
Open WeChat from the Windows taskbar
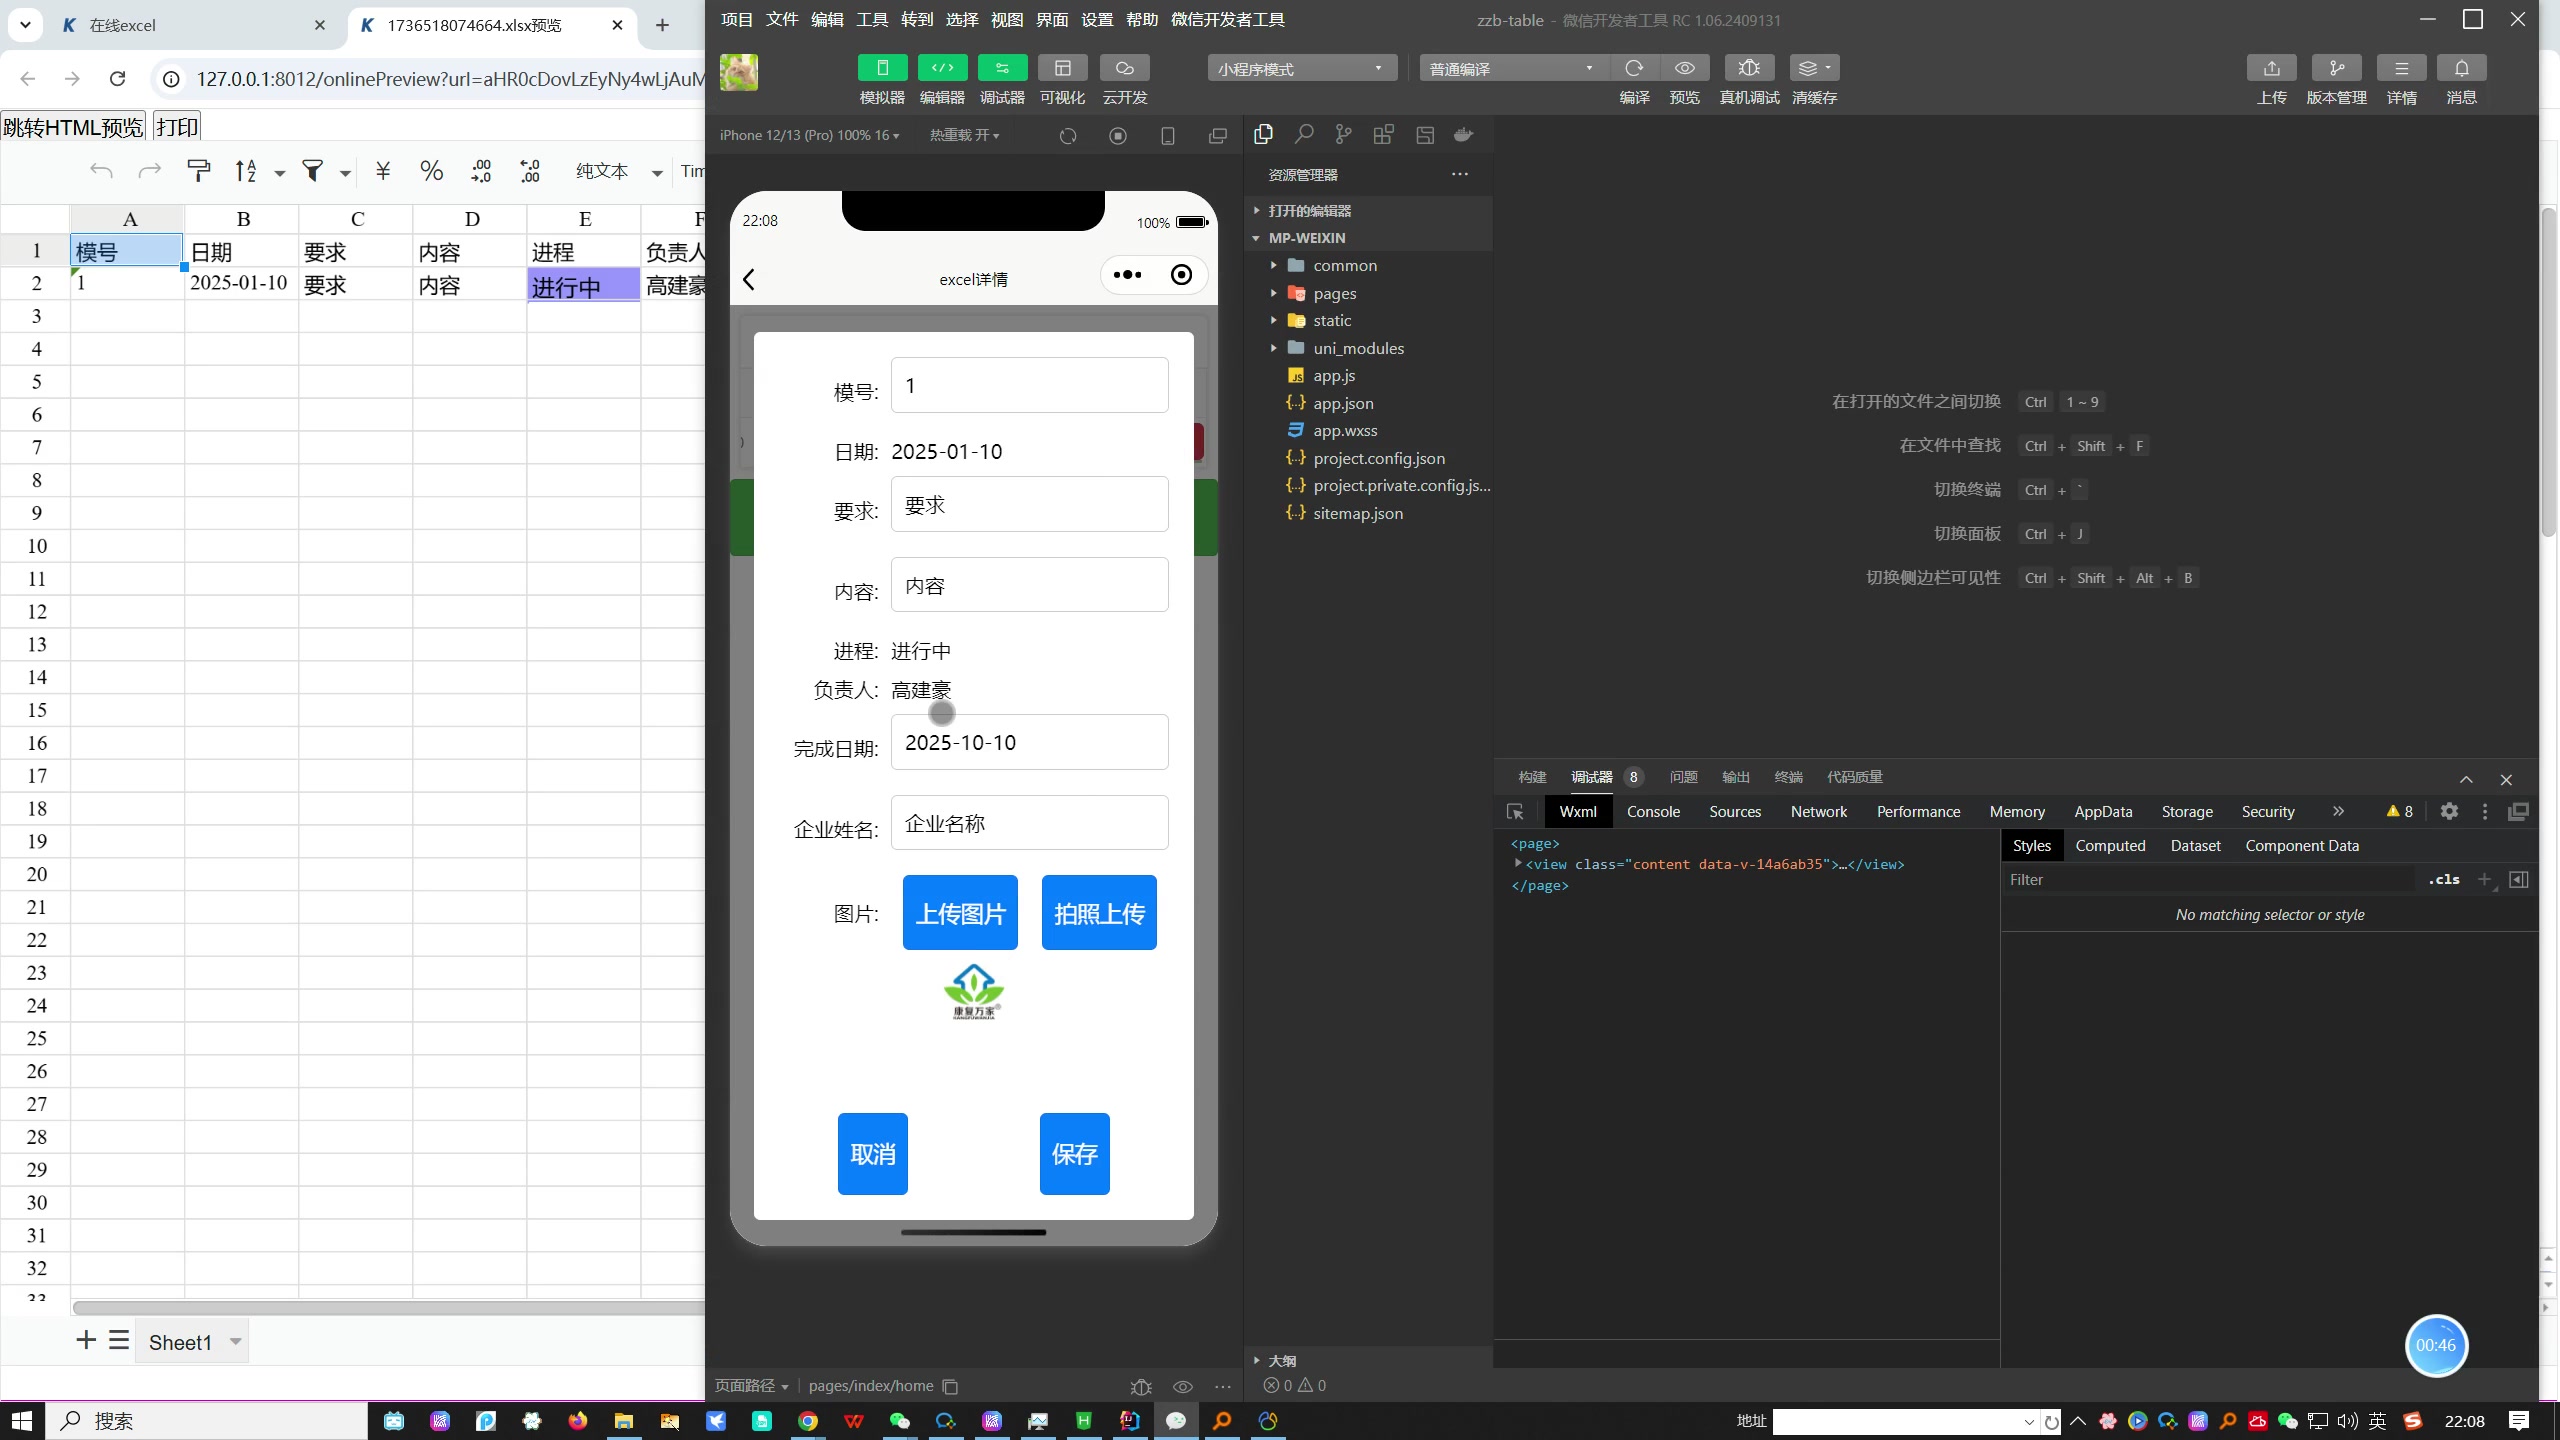tap(900, 1421)
